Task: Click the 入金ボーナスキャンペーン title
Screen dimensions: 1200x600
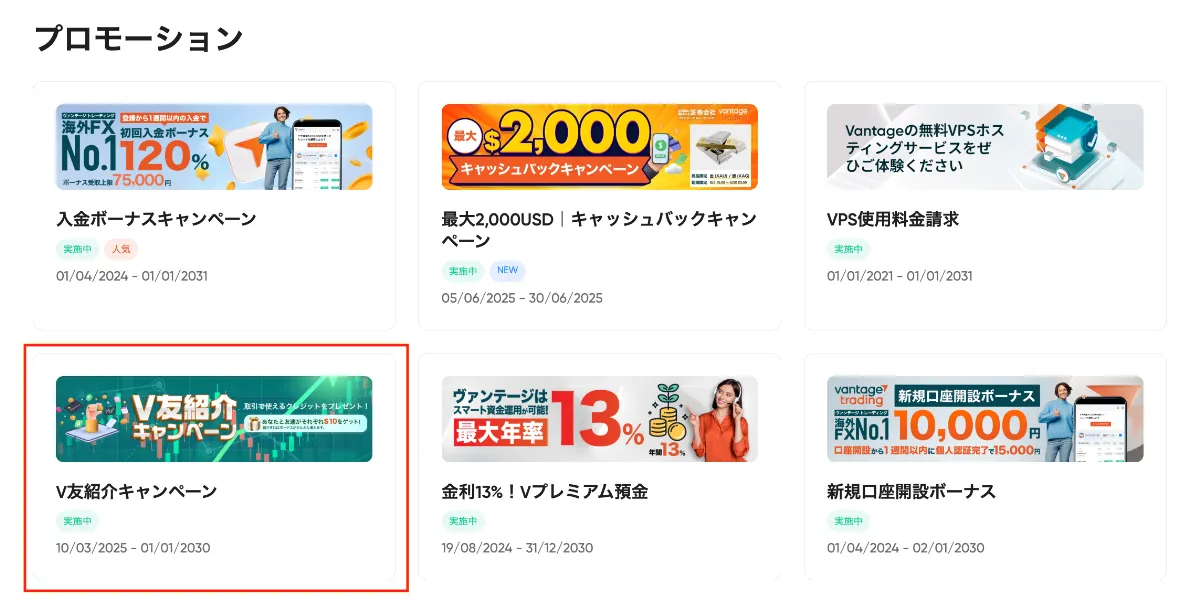Action: (156, 219)
